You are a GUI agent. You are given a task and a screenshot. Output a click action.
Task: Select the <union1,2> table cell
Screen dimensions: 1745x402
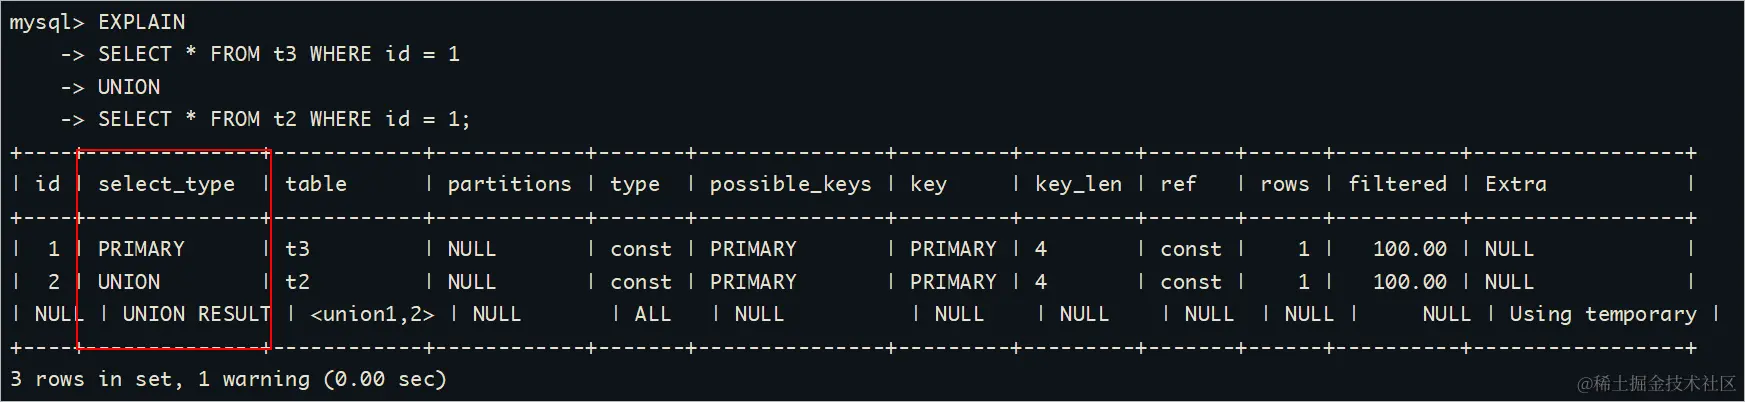[372, 314]
